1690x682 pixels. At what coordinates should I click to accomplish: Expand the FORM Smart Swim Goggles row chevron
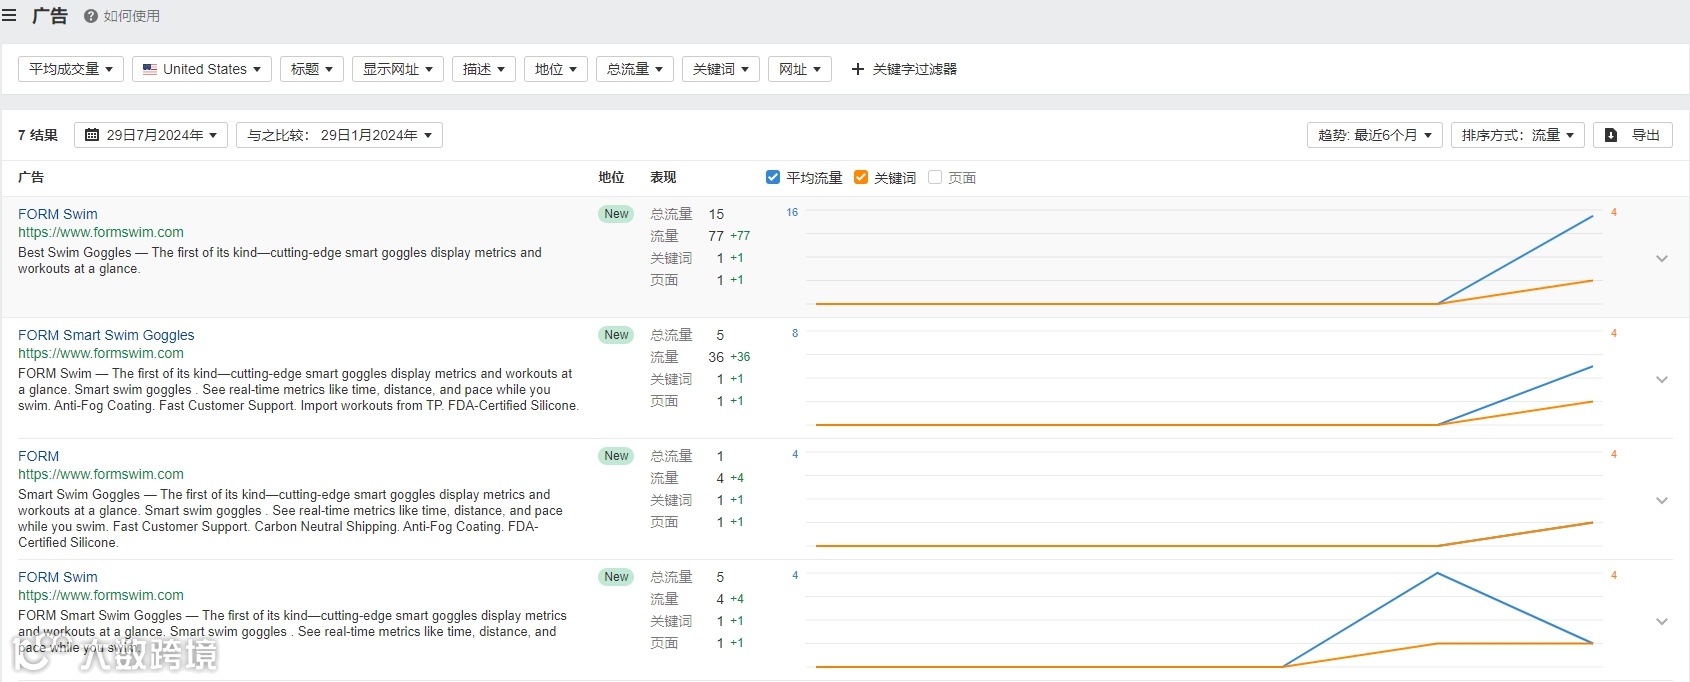click(x=1662, y=379)
